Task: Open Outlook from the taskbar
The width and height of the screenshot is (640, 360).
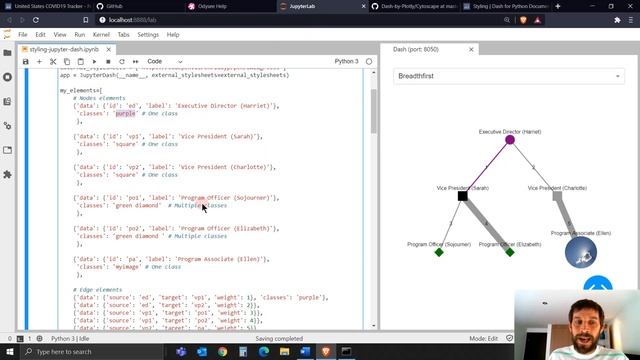Action: click(202, 351)
